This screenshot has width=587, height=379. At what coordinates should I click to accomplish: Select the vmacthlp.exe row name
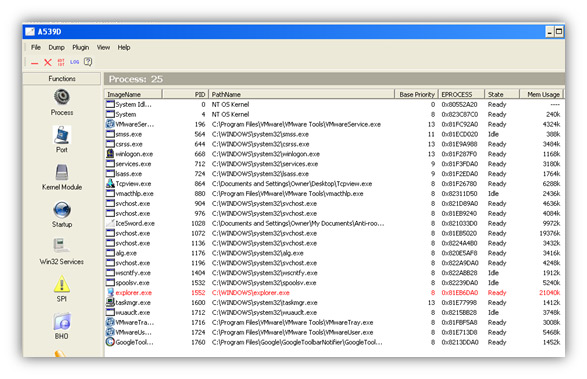(x=134, y=194)
